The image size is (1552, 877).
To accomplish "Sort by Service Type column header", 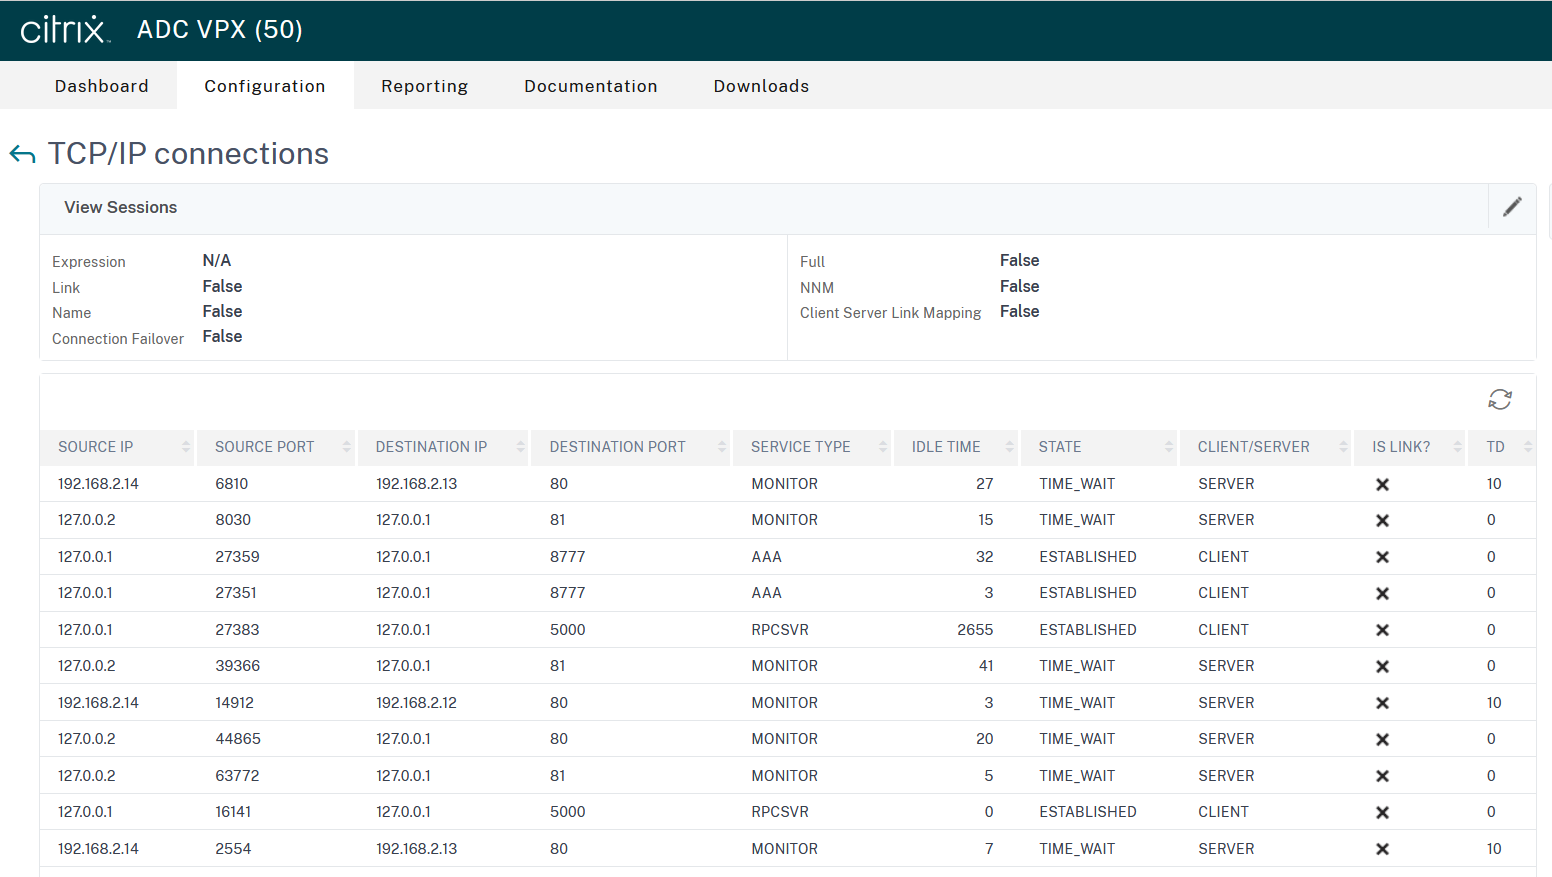I will 800,447.
